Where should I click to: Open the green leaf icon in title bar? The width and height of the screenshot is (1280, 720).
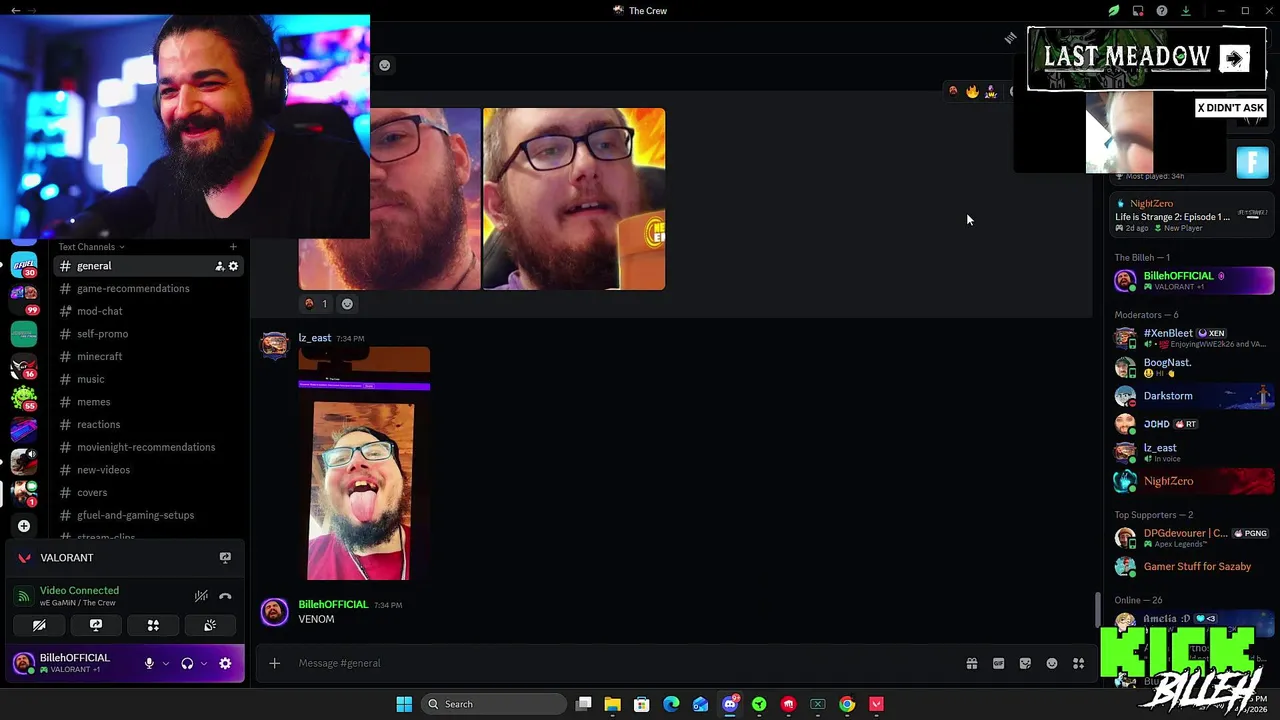1113,11
